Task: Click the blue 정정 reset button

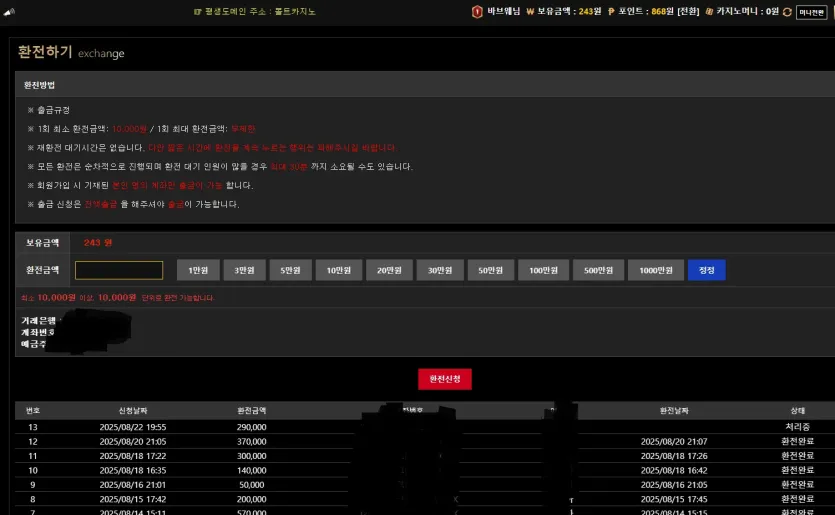Action: tap(706, 270)
